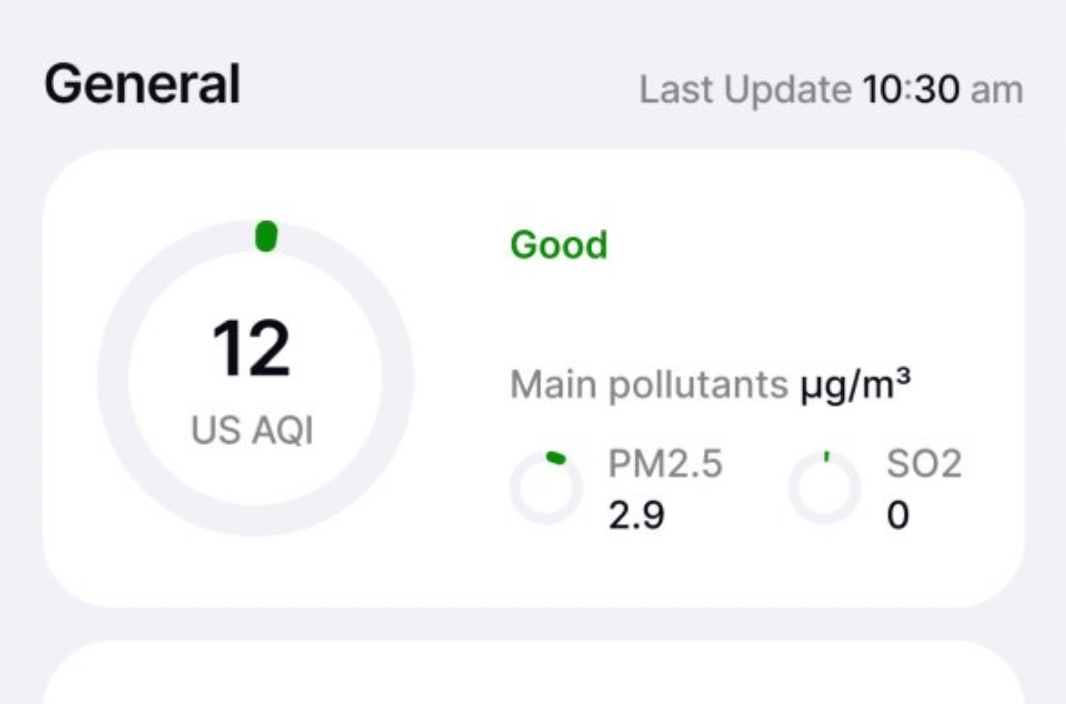Image resolution: width=1066 pixels, height=704 pixels.
Task: Click the "US AQI" label
Action: (x=252, y=431)
